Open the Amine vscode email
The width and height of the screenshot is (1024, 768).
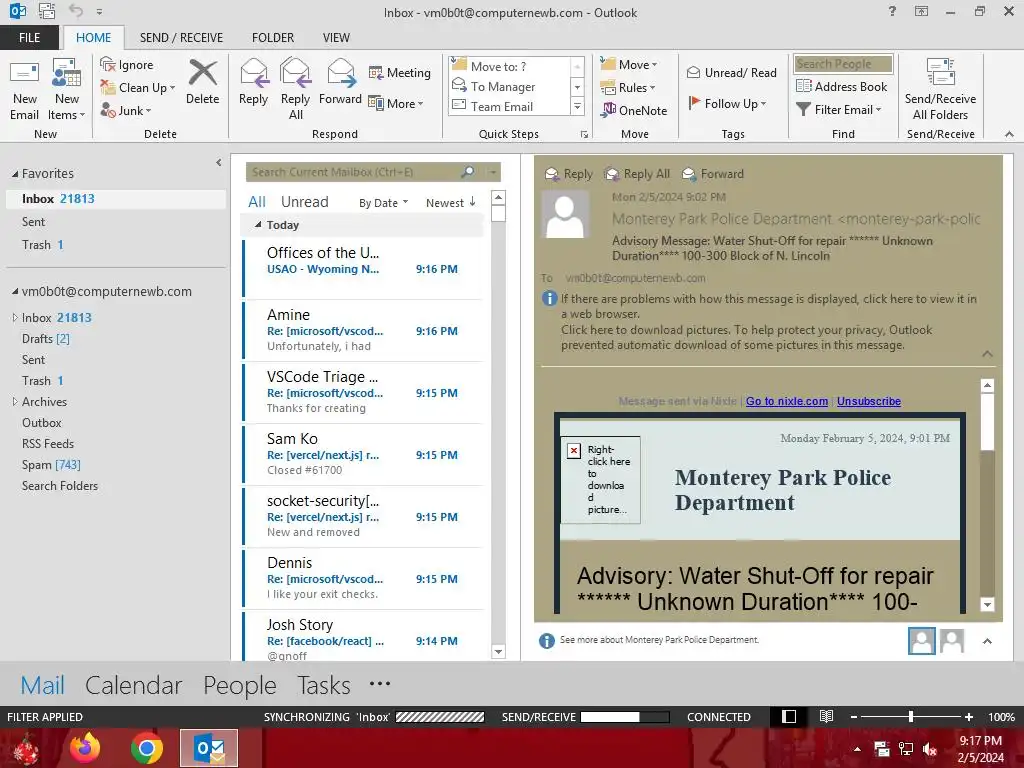pos(363,330)
